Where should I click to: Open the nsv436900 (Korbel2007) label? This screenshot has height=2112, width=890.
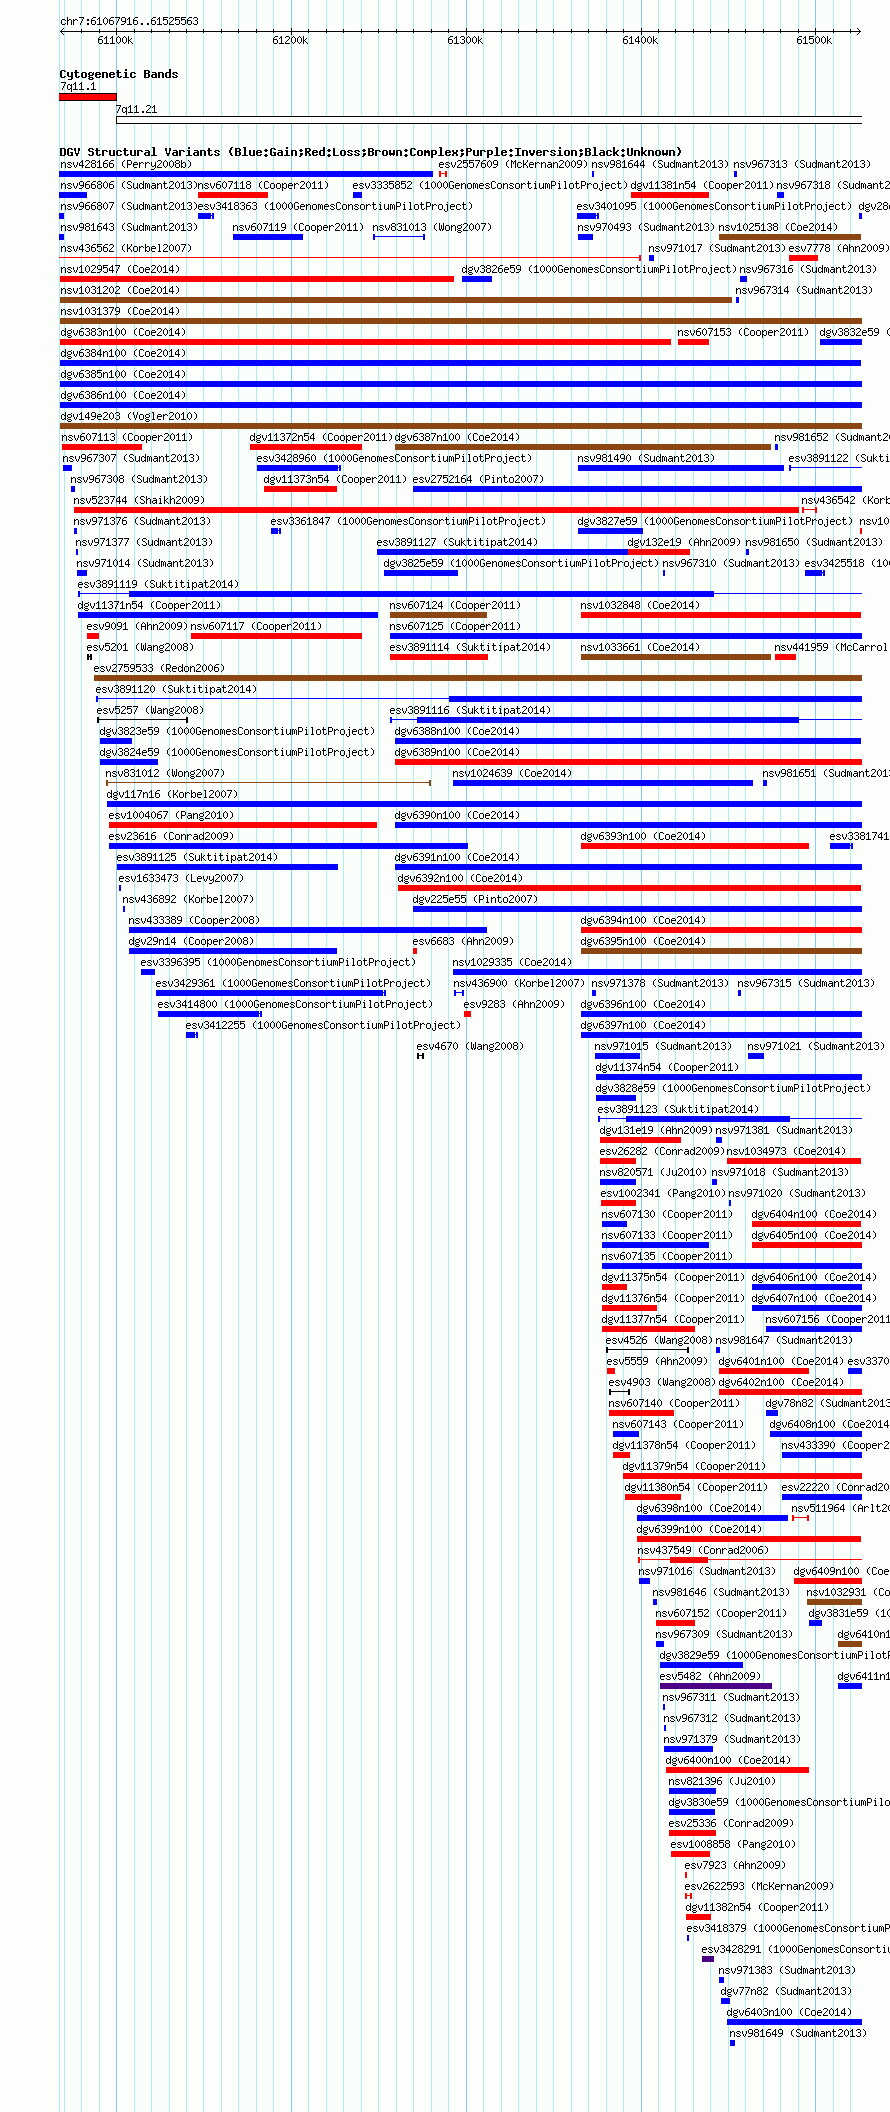[518, 983]
